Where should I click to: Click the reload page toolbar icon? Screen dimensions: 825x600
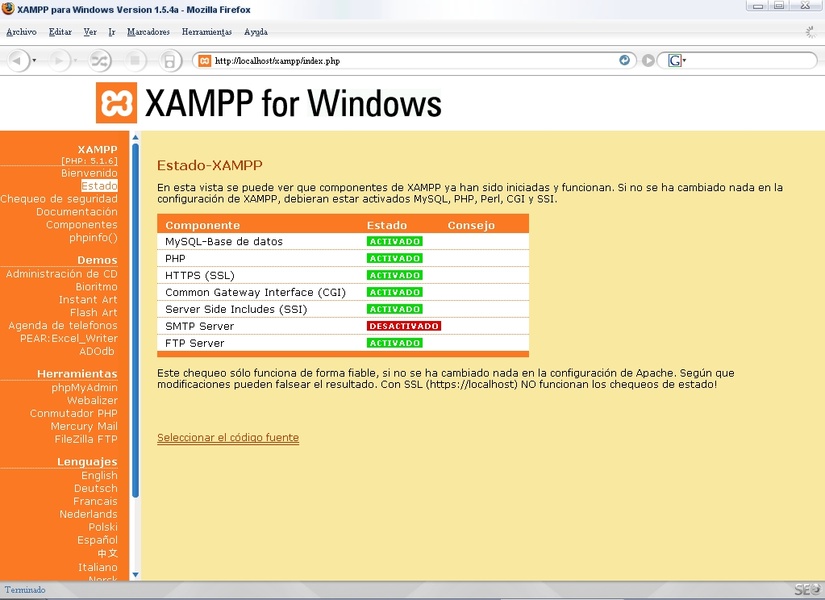[99, 61]
